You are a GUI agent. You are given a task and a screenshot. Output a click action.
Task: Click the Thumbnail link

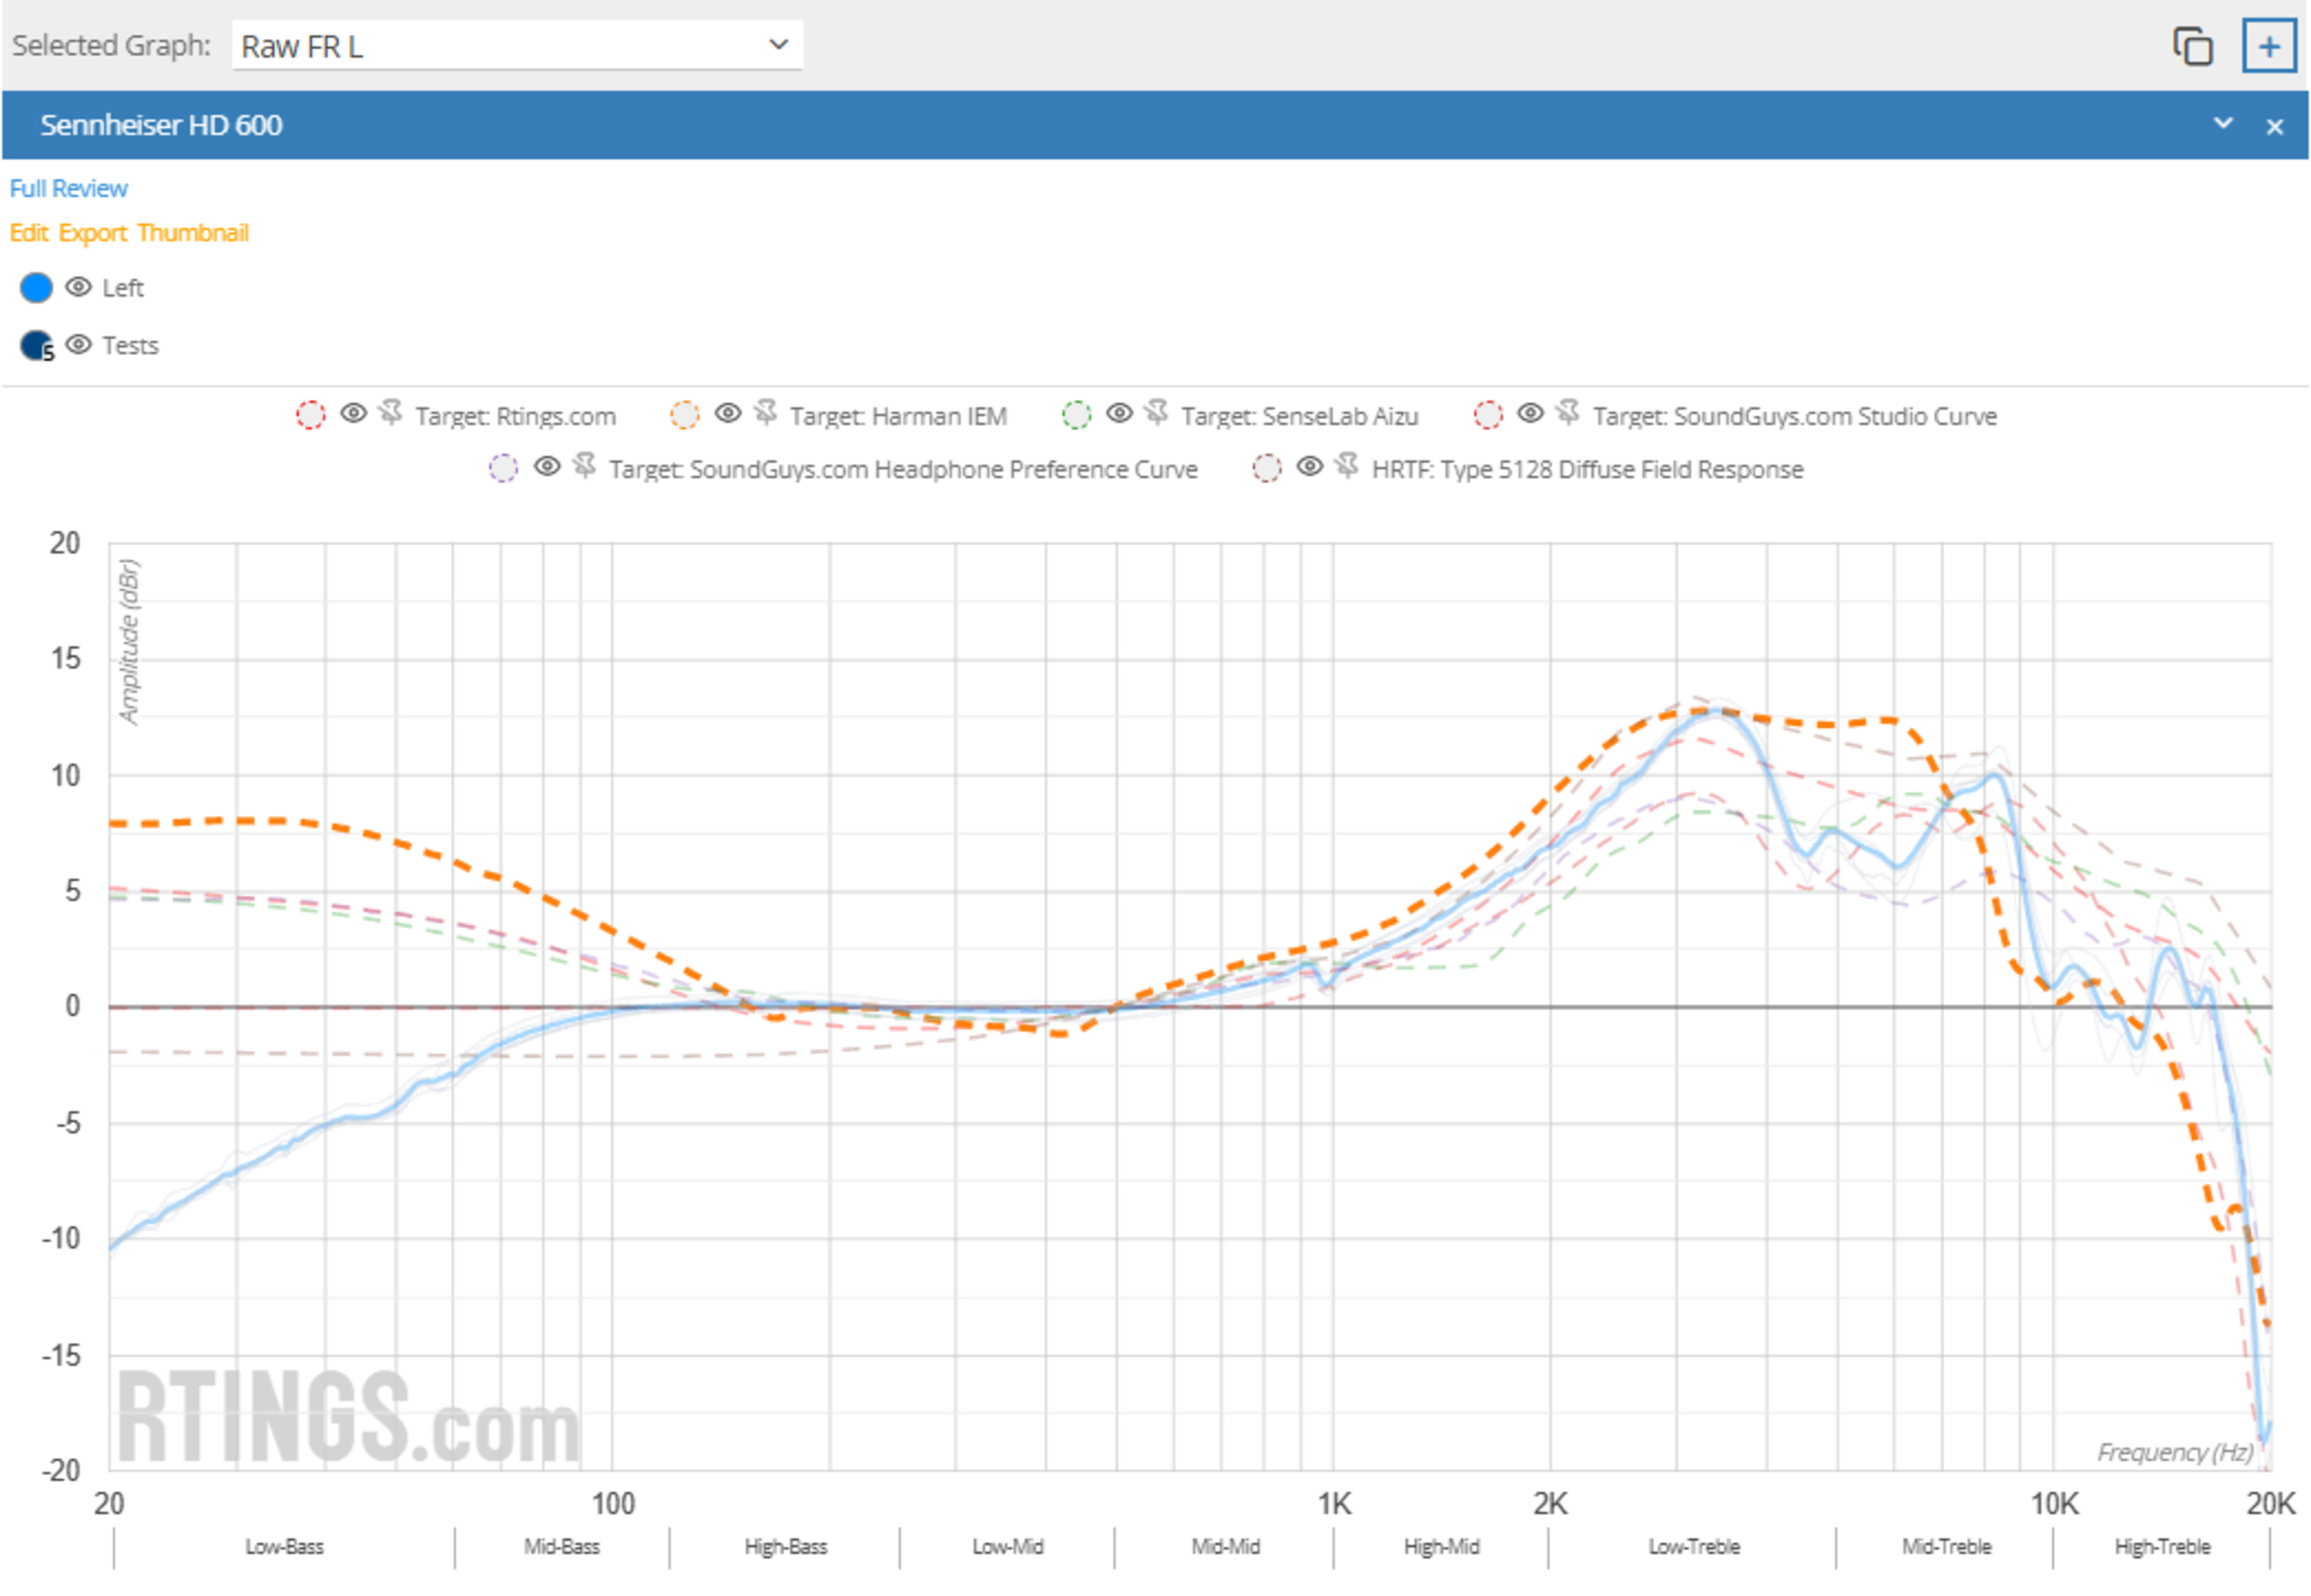click(x=193, y=233)
